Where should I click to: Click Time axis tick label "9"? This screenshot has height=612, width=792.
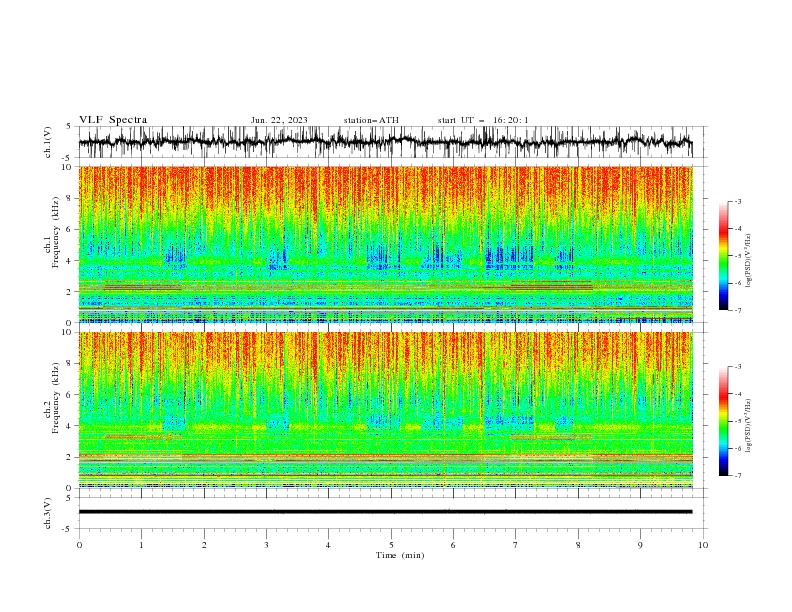(x=640, y=545)
